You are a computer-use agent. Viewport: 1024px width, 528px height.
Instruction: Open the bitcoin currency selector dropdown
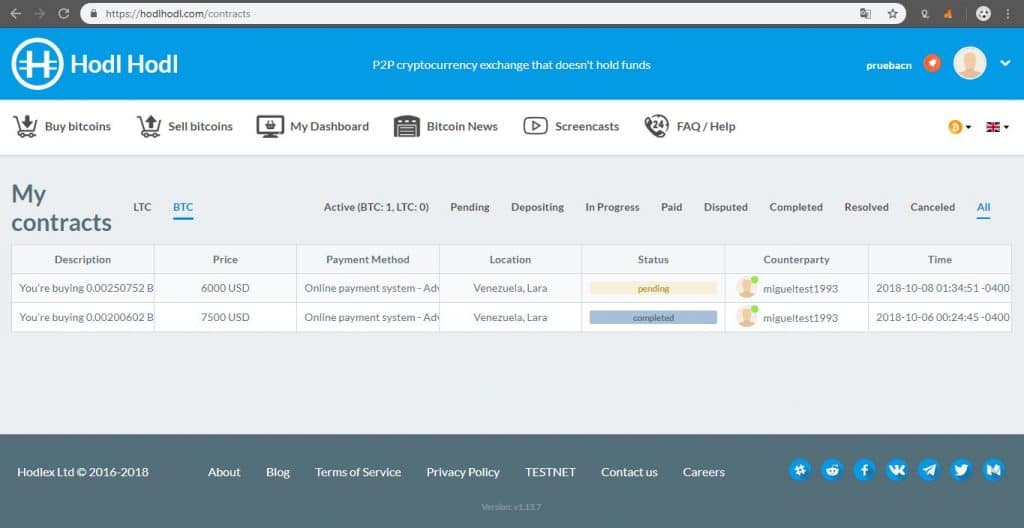[x=959, y=127]
